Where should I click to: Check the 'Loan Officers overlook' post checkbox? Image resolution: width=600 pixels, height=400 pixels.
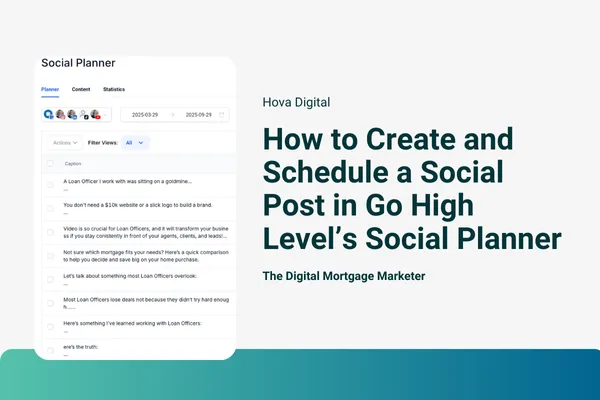[x=50, y=279]
